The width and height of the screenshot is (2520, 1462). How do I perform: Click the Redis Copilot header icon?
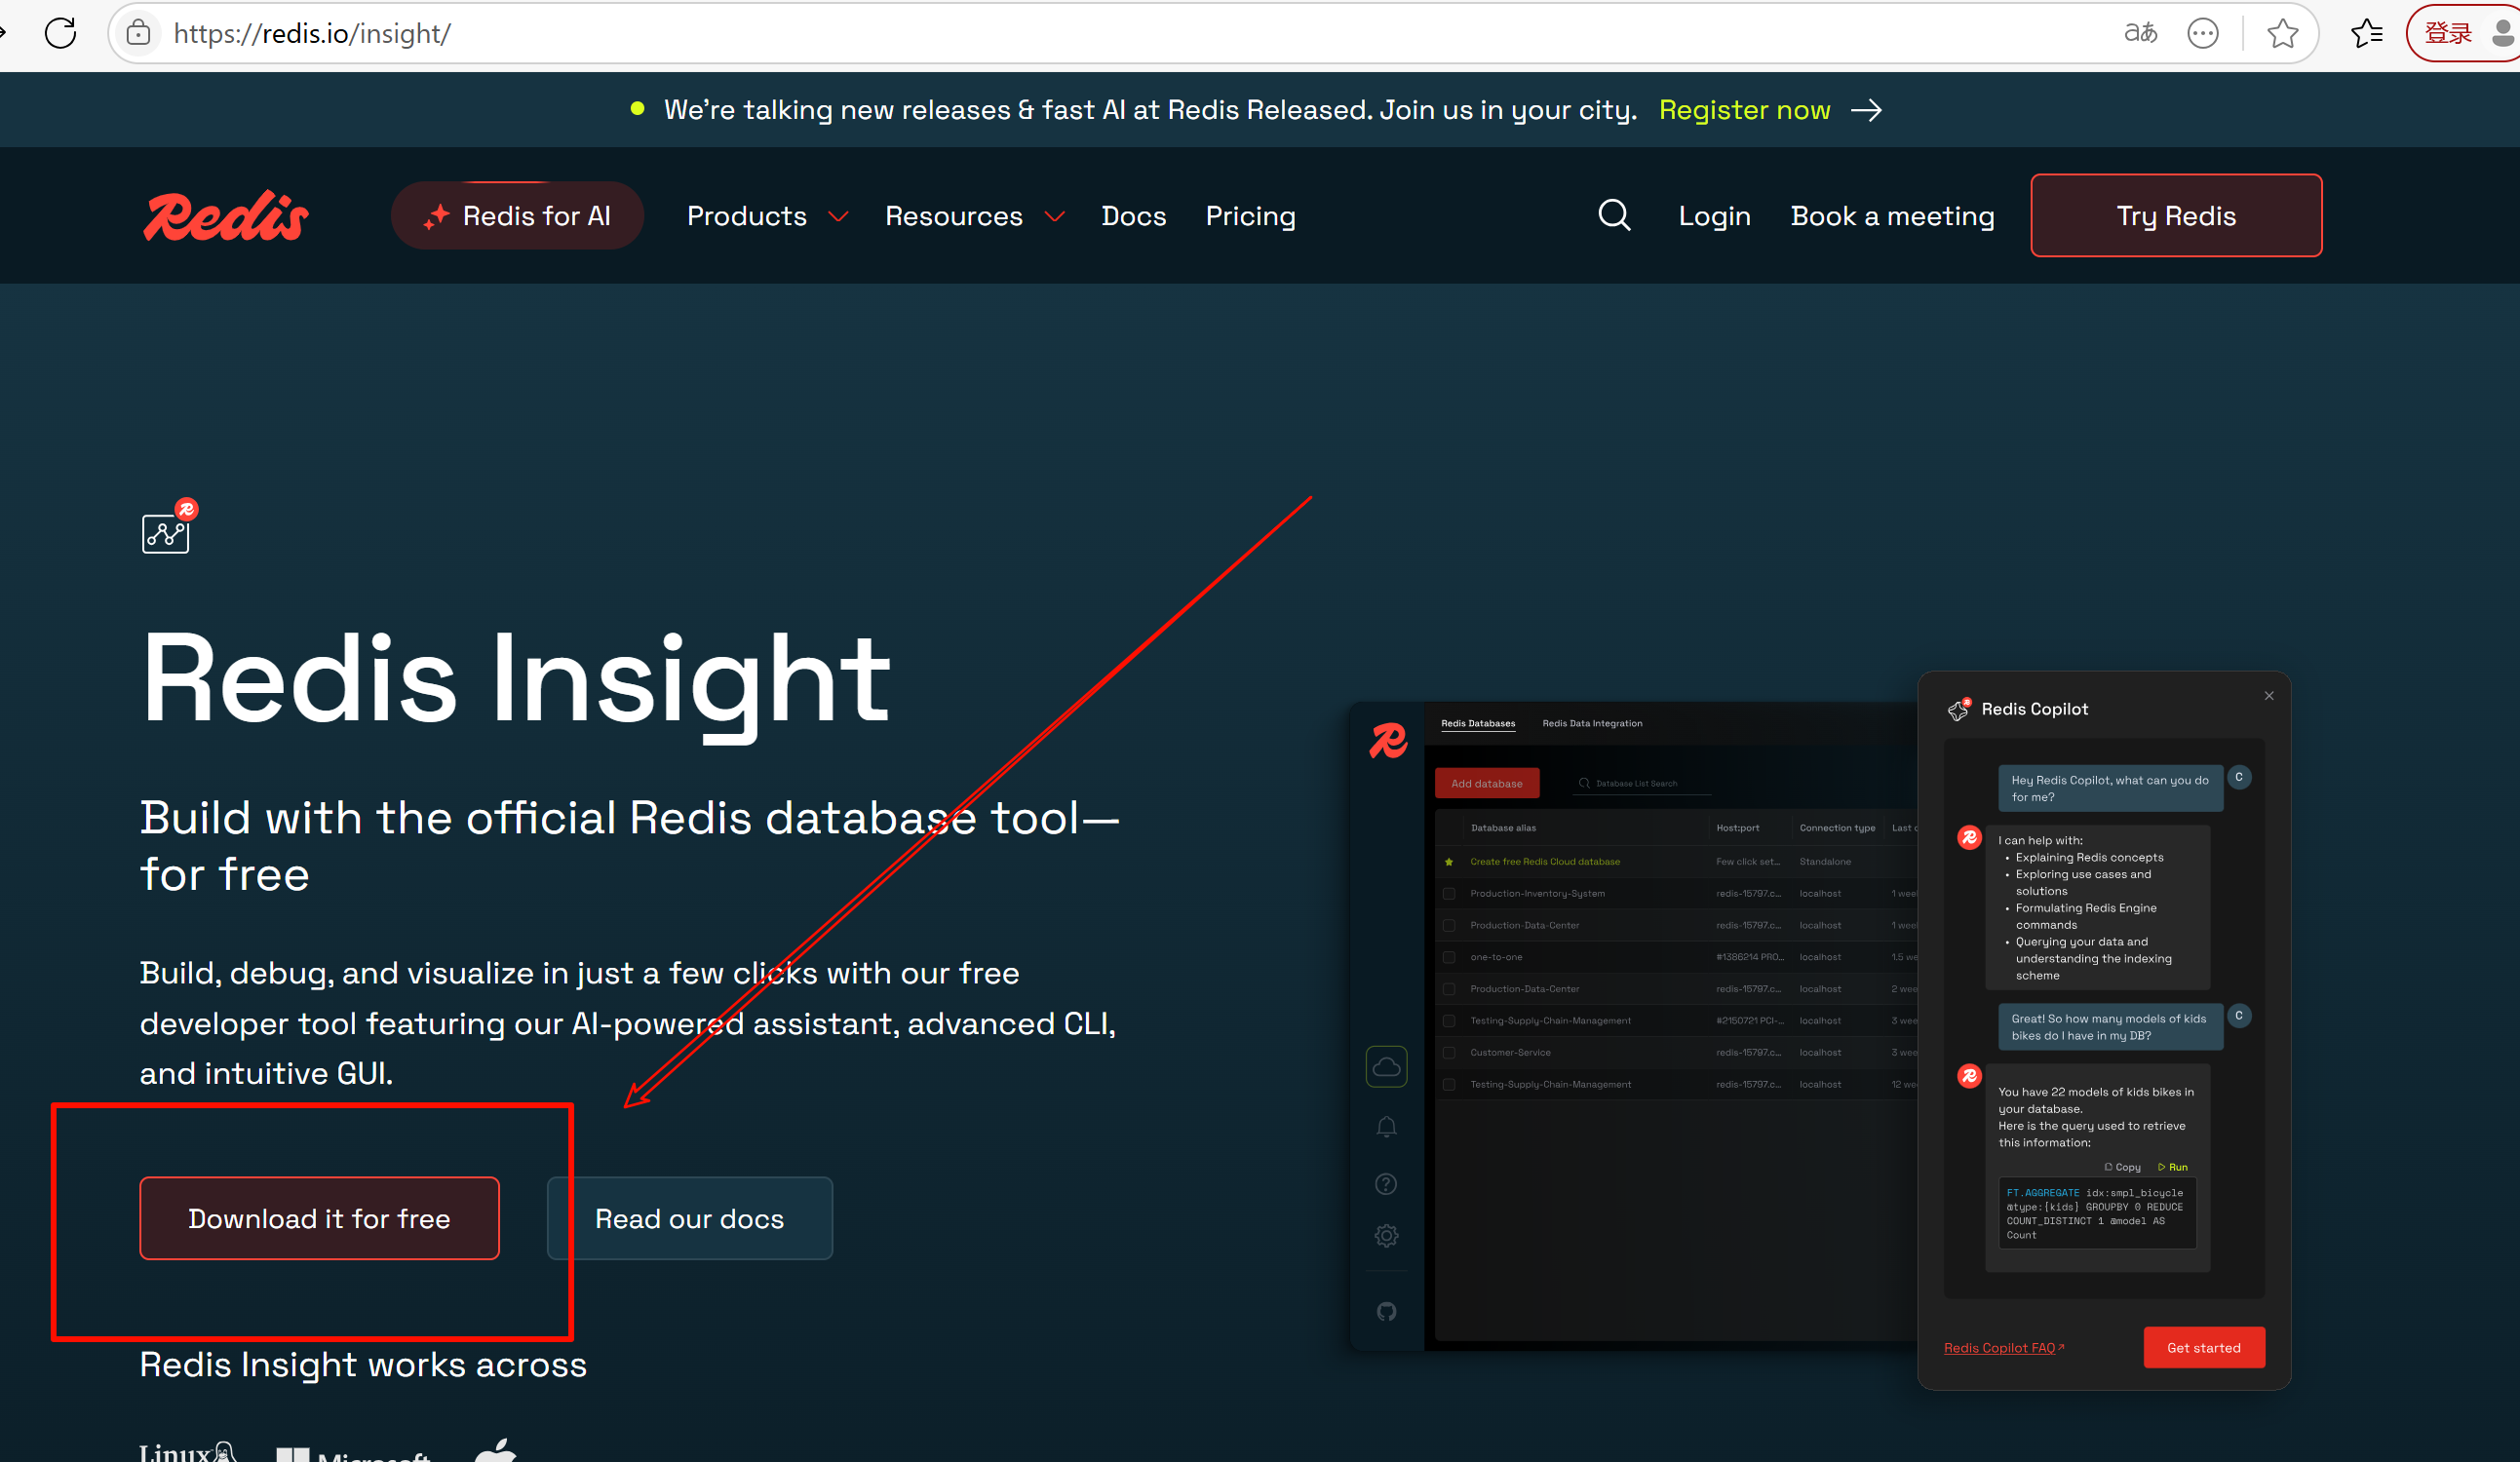pos(1959,709)
